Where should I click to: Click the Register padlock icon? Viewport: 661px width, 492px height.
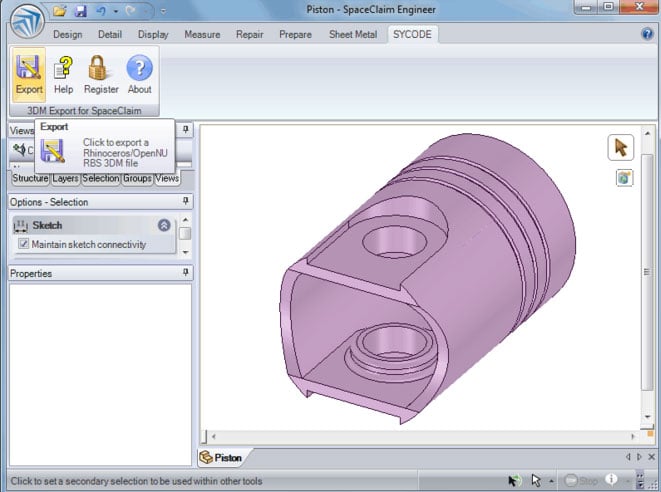click(100, 73)
